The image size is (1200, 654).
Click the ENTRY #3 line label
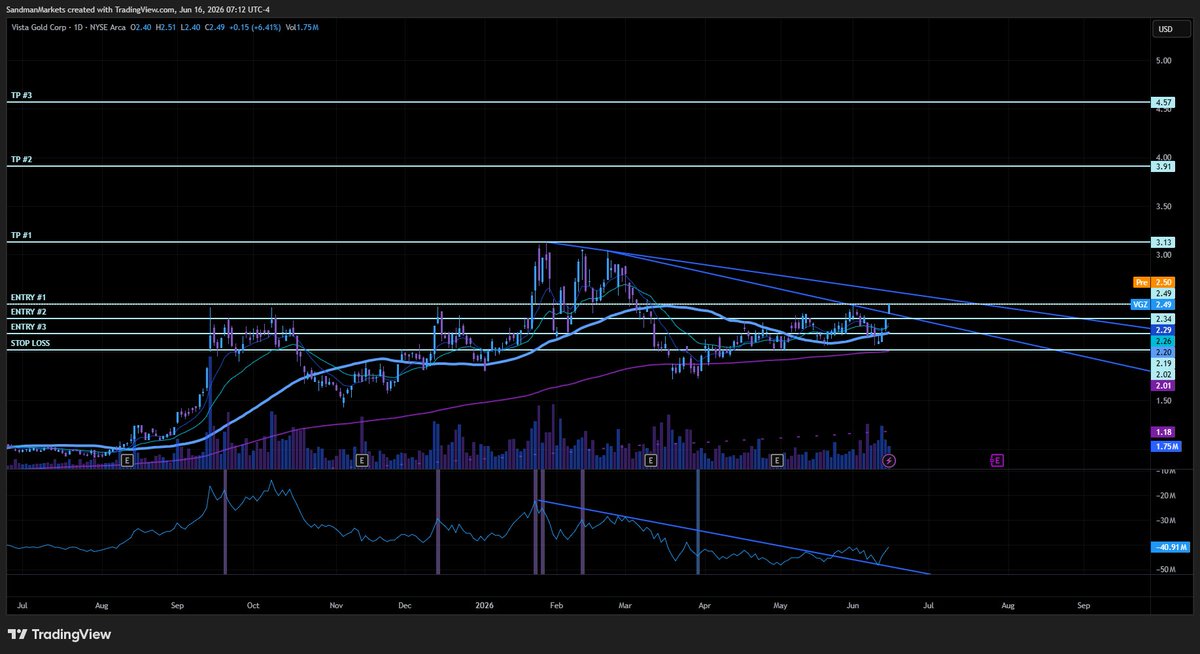(x=28, y=327)
